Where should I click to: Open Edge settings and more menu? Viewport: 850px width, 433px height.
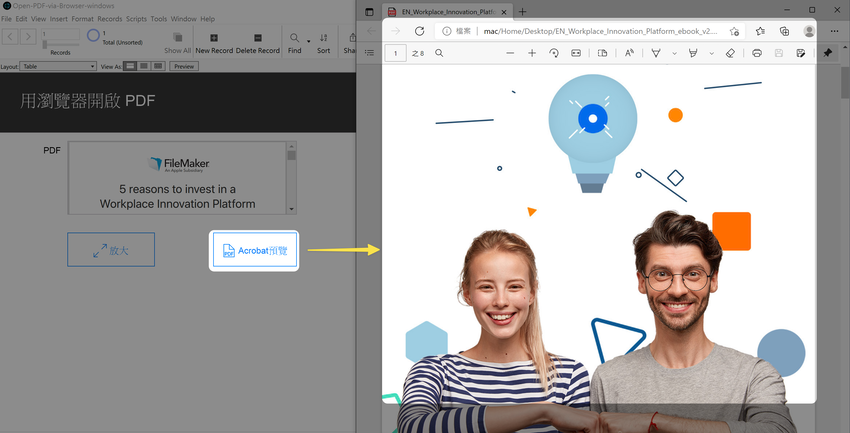pos(834,31)
